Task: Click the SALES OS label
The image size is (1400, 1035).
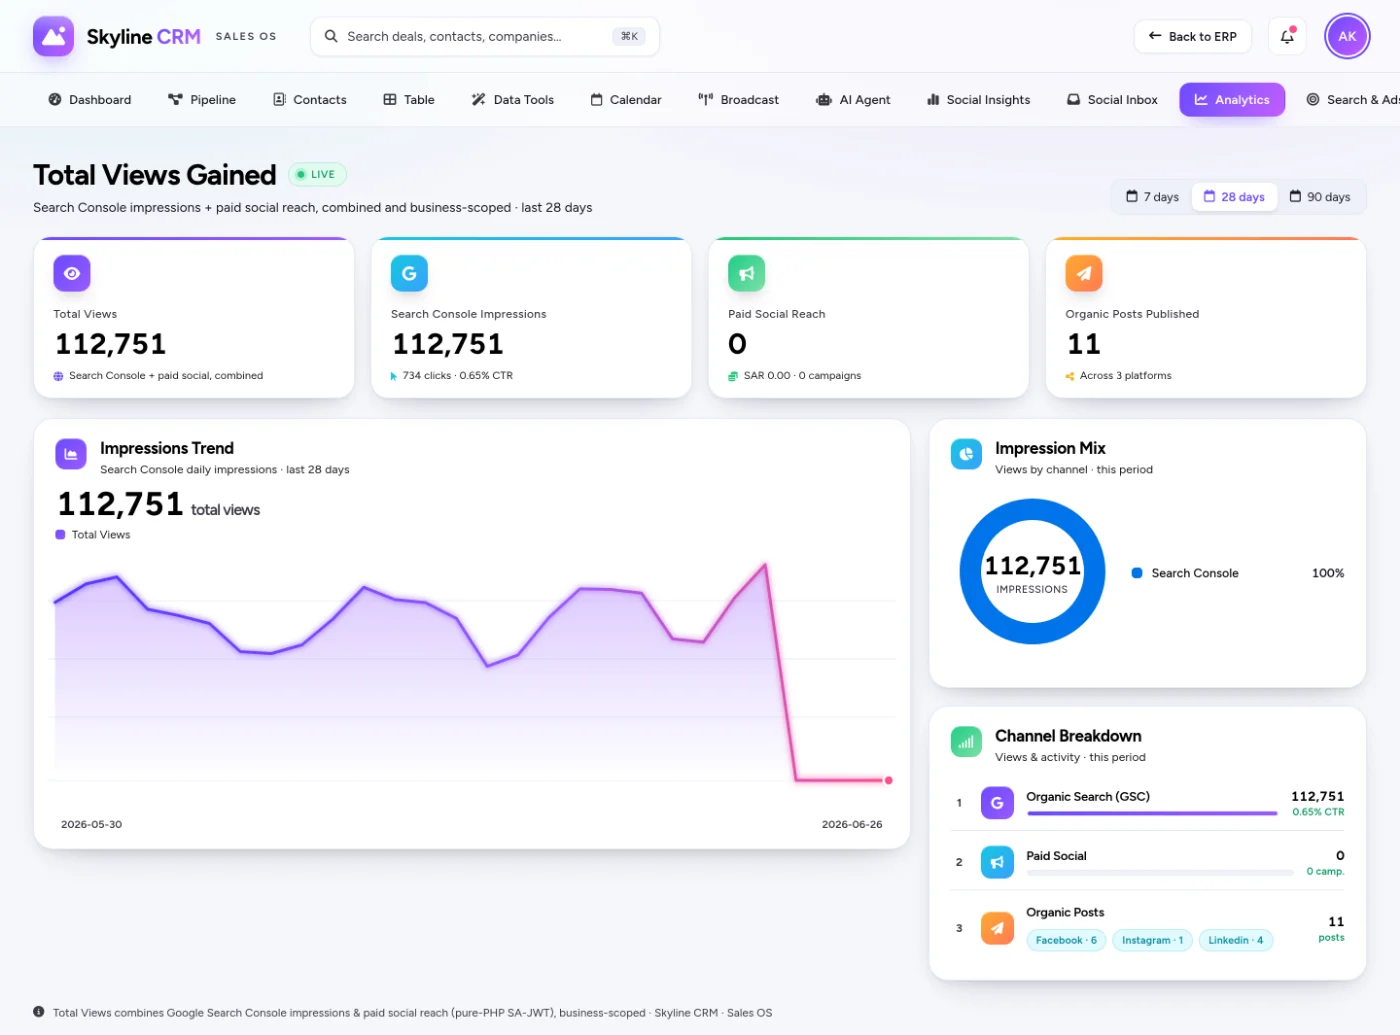Action: (x=246, y=36)
